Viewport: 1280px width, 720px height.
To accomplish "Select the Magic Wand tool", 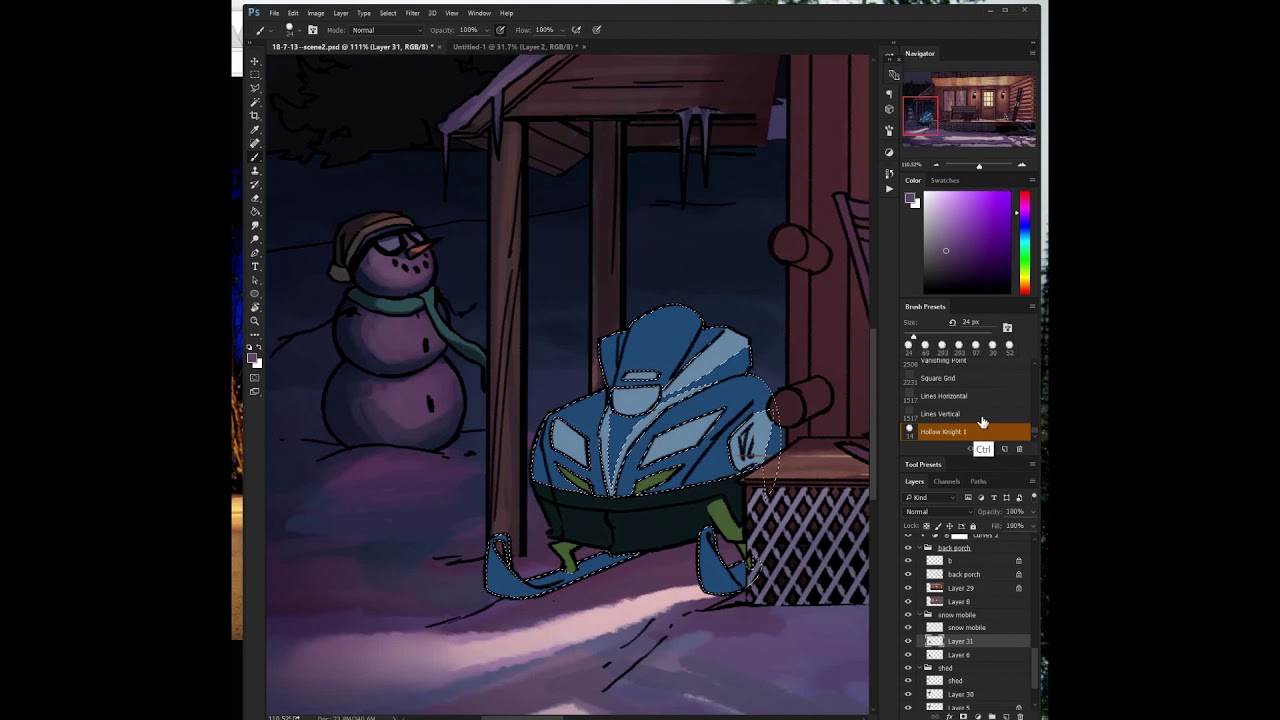I will [254, 102].
